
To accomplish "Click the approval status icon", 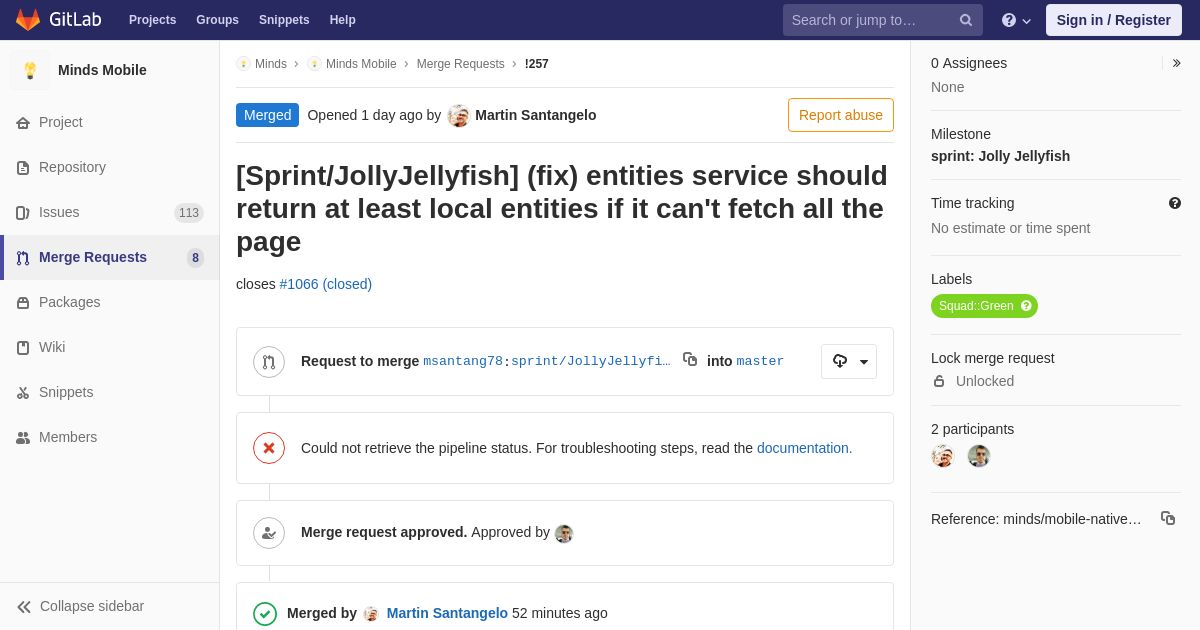I will (269, 533).
